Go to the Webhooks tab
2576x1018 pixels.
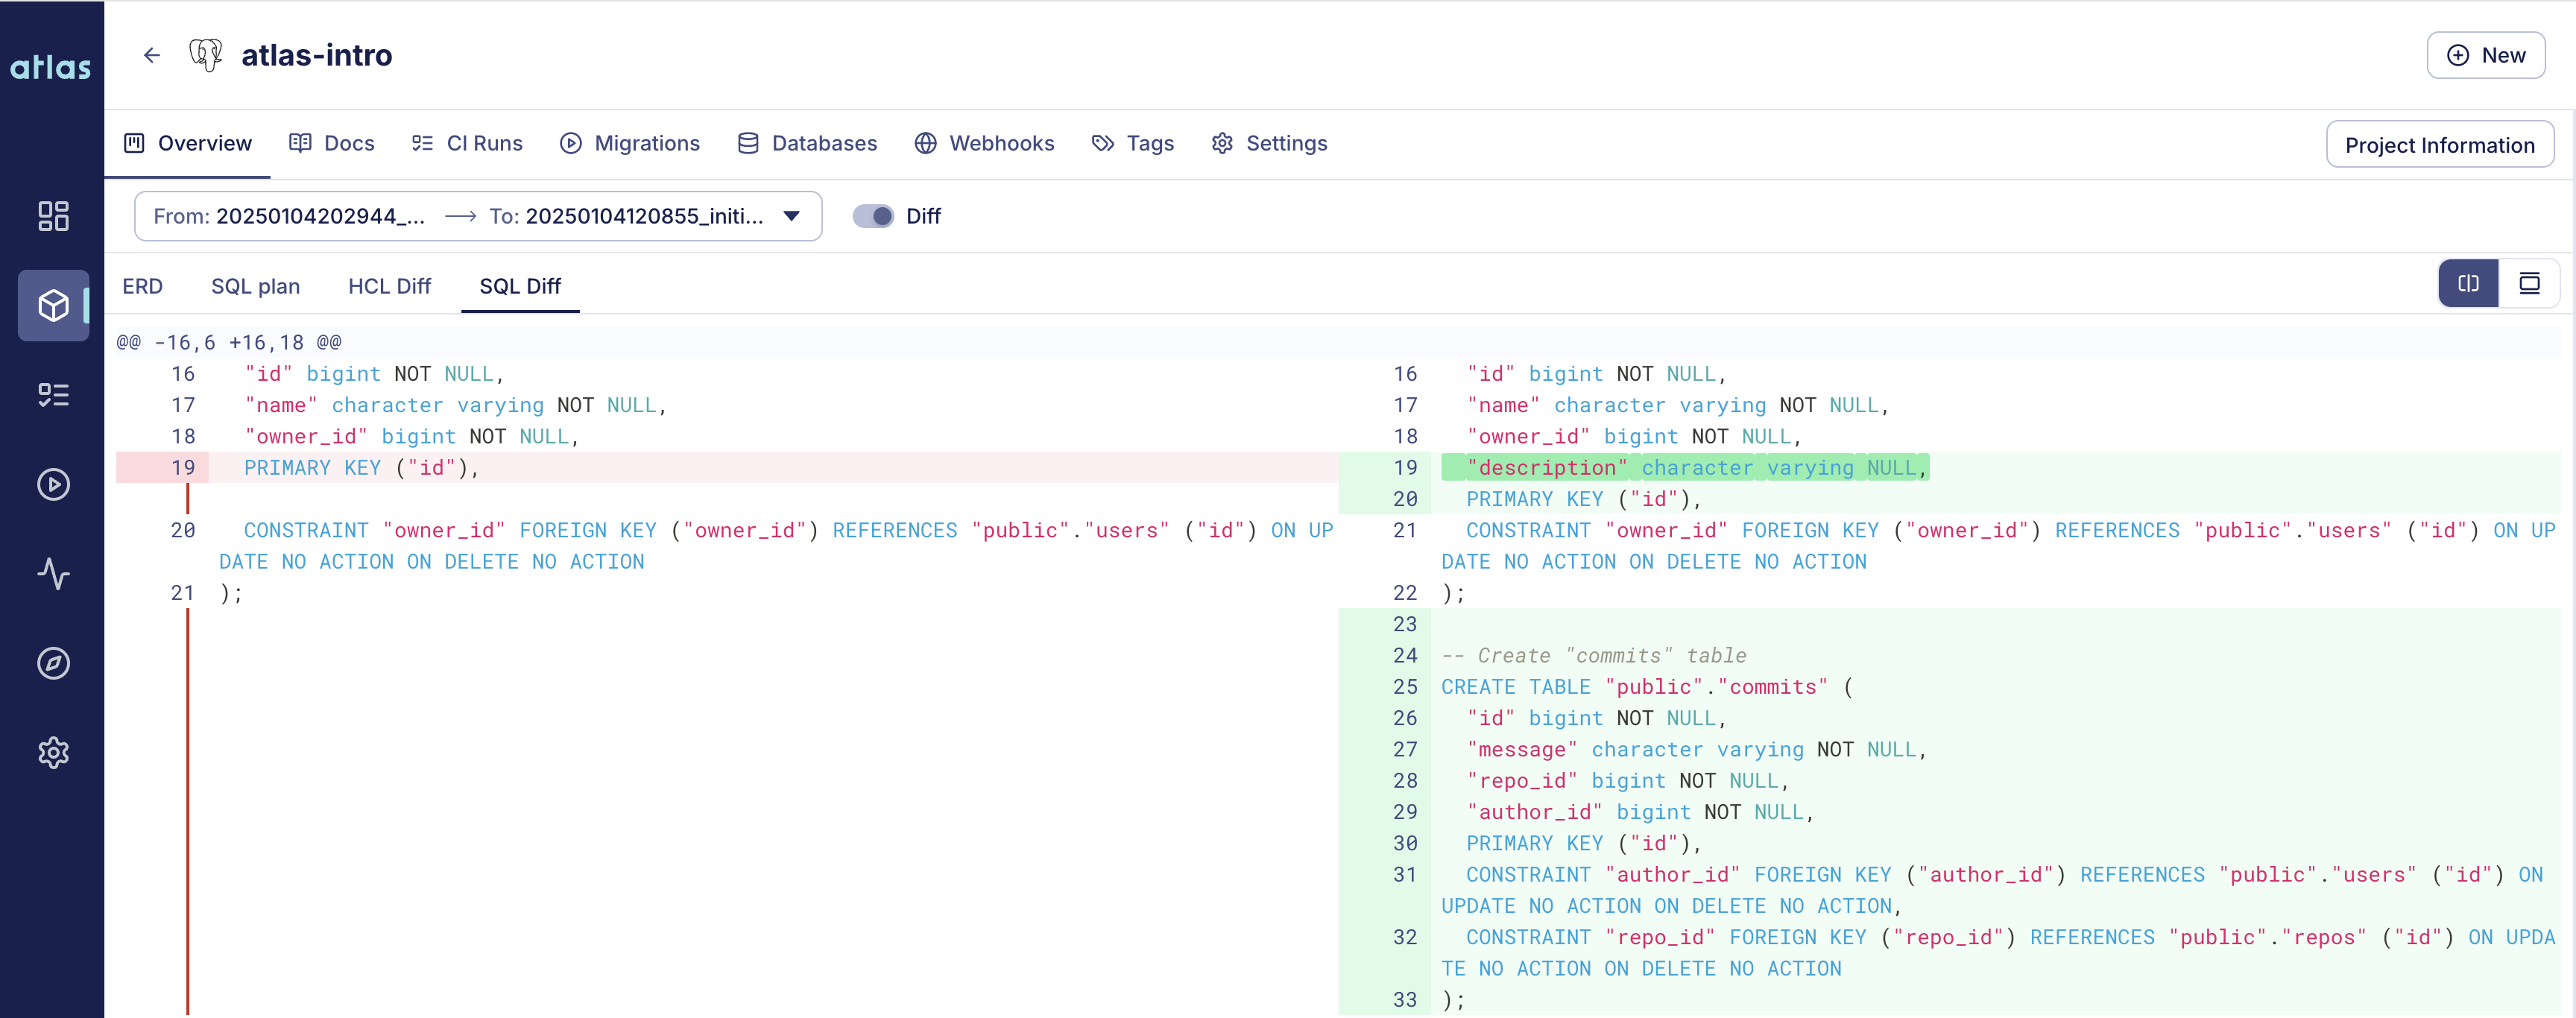click(x=984, y=143)
